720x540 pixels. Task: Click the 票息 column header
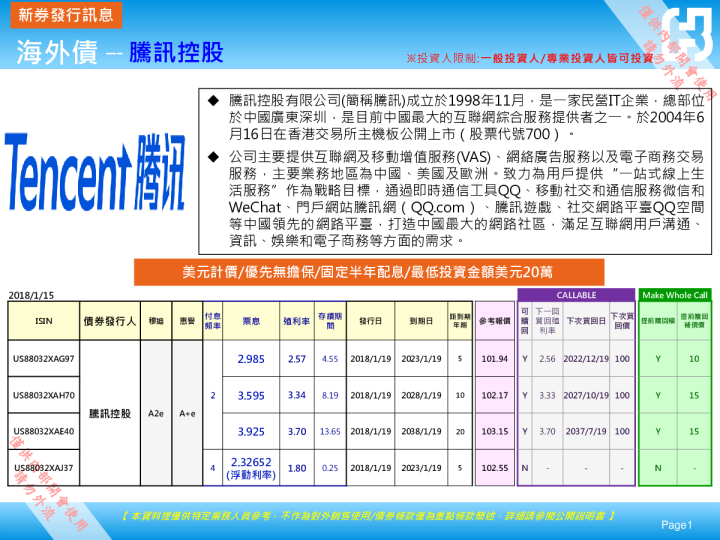click(x=251, y=321)
